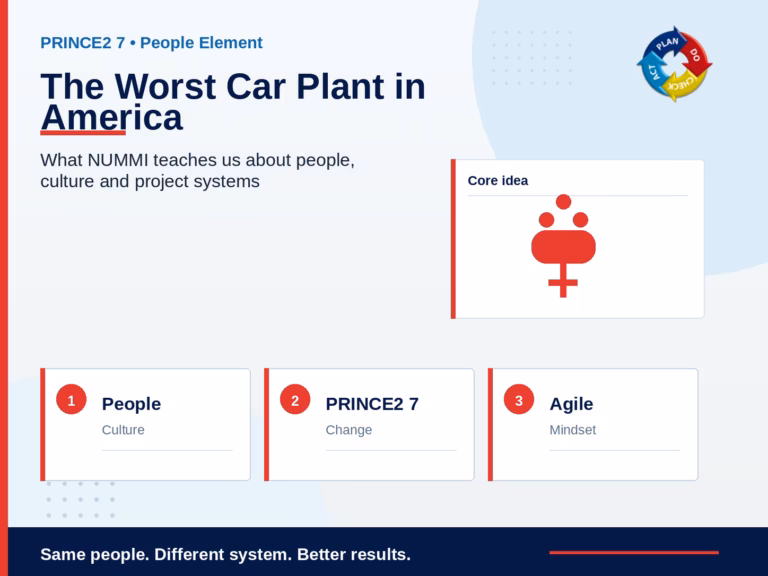
Task: Click the 'Agile' card title
Action: (571, 404)
